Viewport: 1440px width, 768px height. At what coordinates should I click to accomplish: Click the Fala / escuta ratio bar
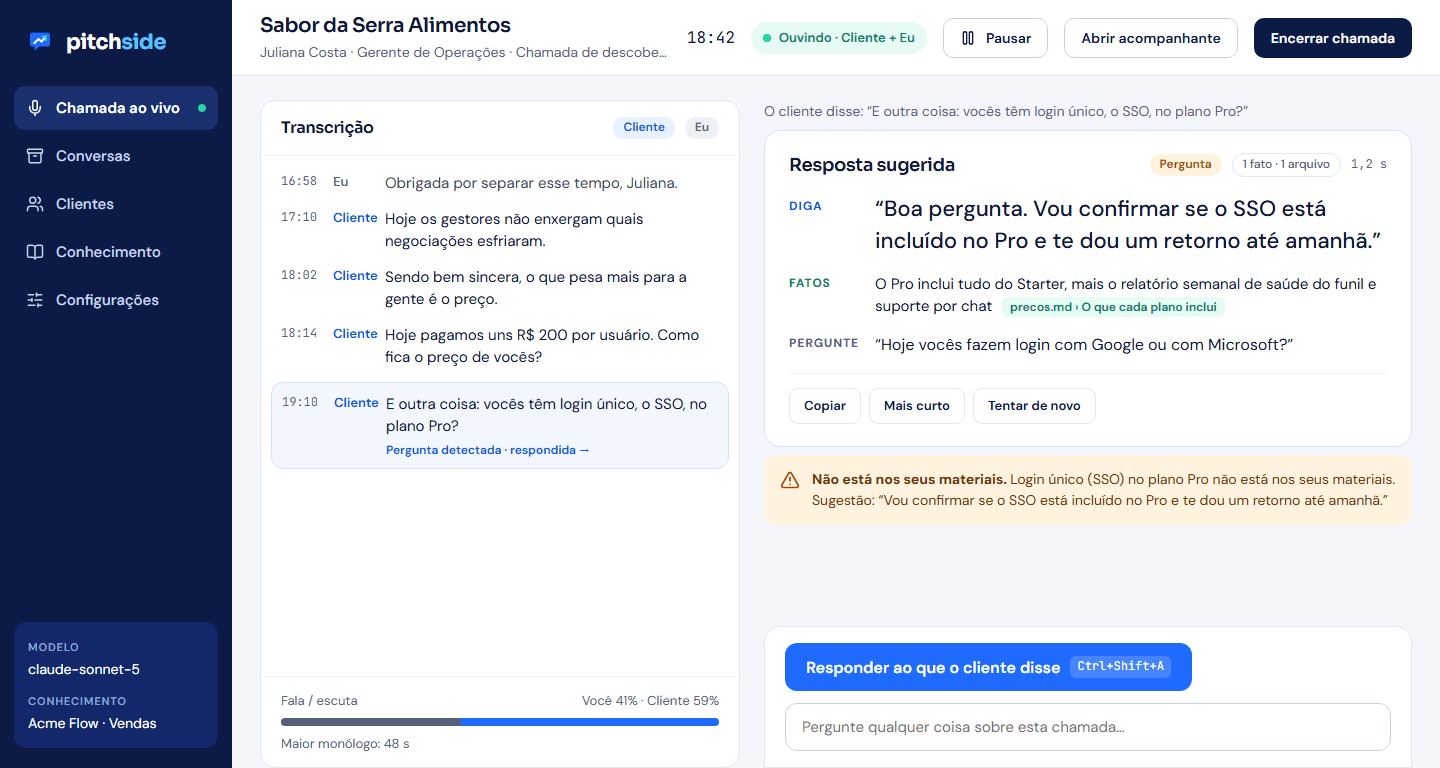pyautogui.click(x=500, y=722)
